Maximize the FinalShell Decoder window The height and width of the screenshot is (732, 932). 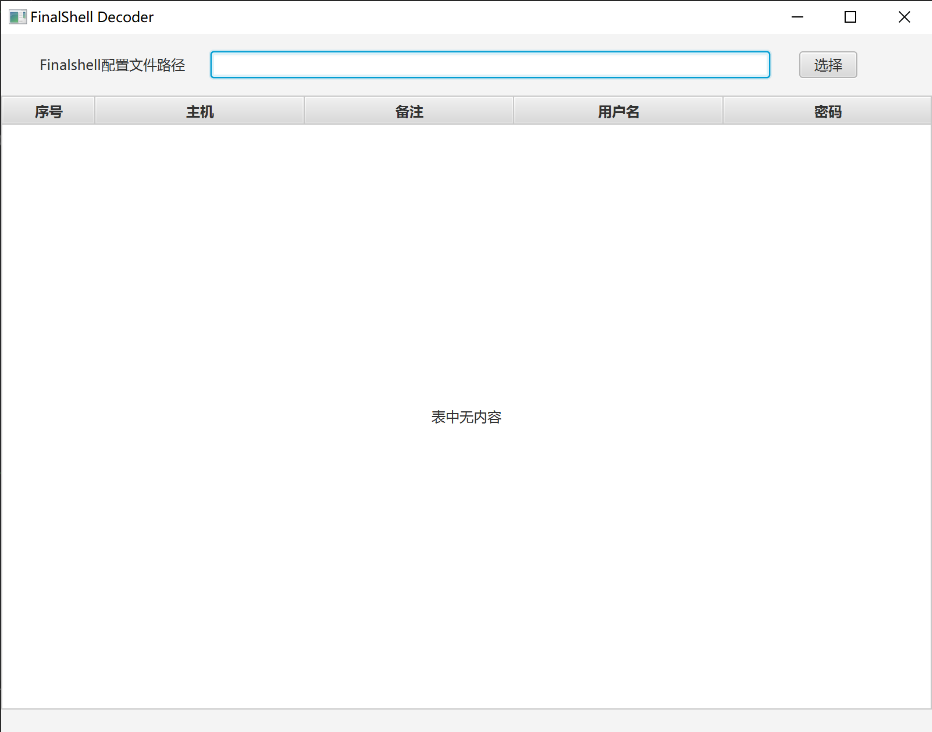click(851, 17)
